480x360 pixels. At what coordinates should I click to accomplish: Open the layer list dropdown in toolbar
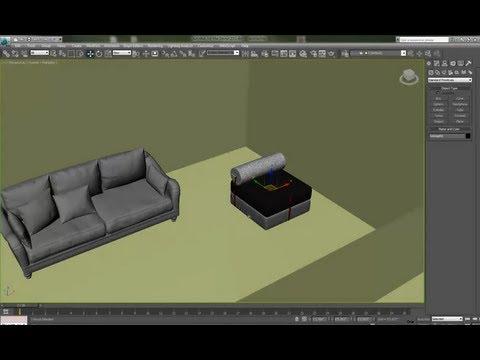(378, 53)
